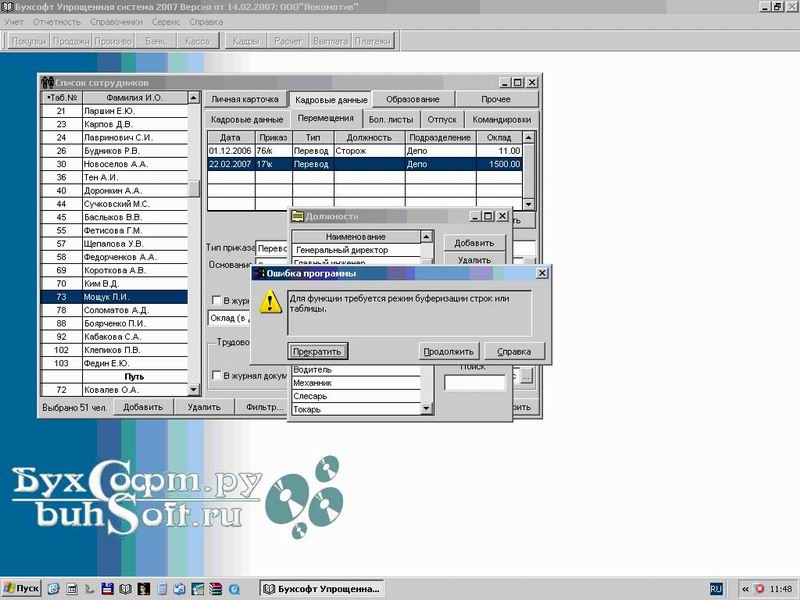Click the red tray icon beside the clock
Viewport: 800px width, 600px height.
(759, 589)
